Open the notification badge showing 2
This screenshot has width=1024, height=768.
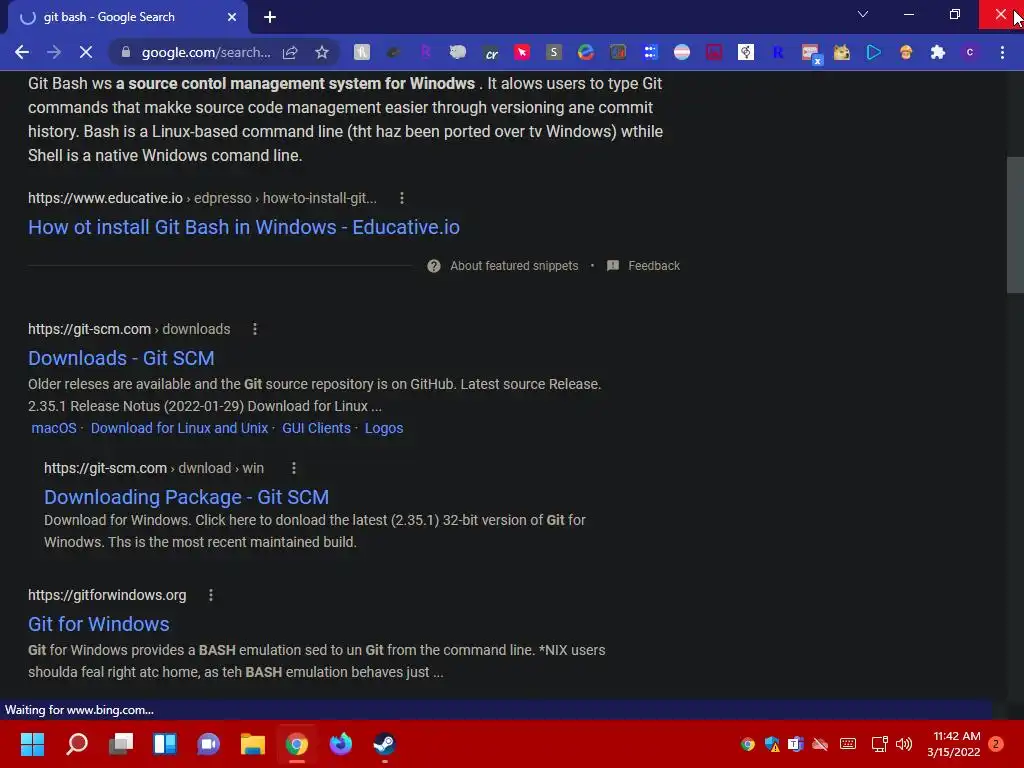pos(996,744)
